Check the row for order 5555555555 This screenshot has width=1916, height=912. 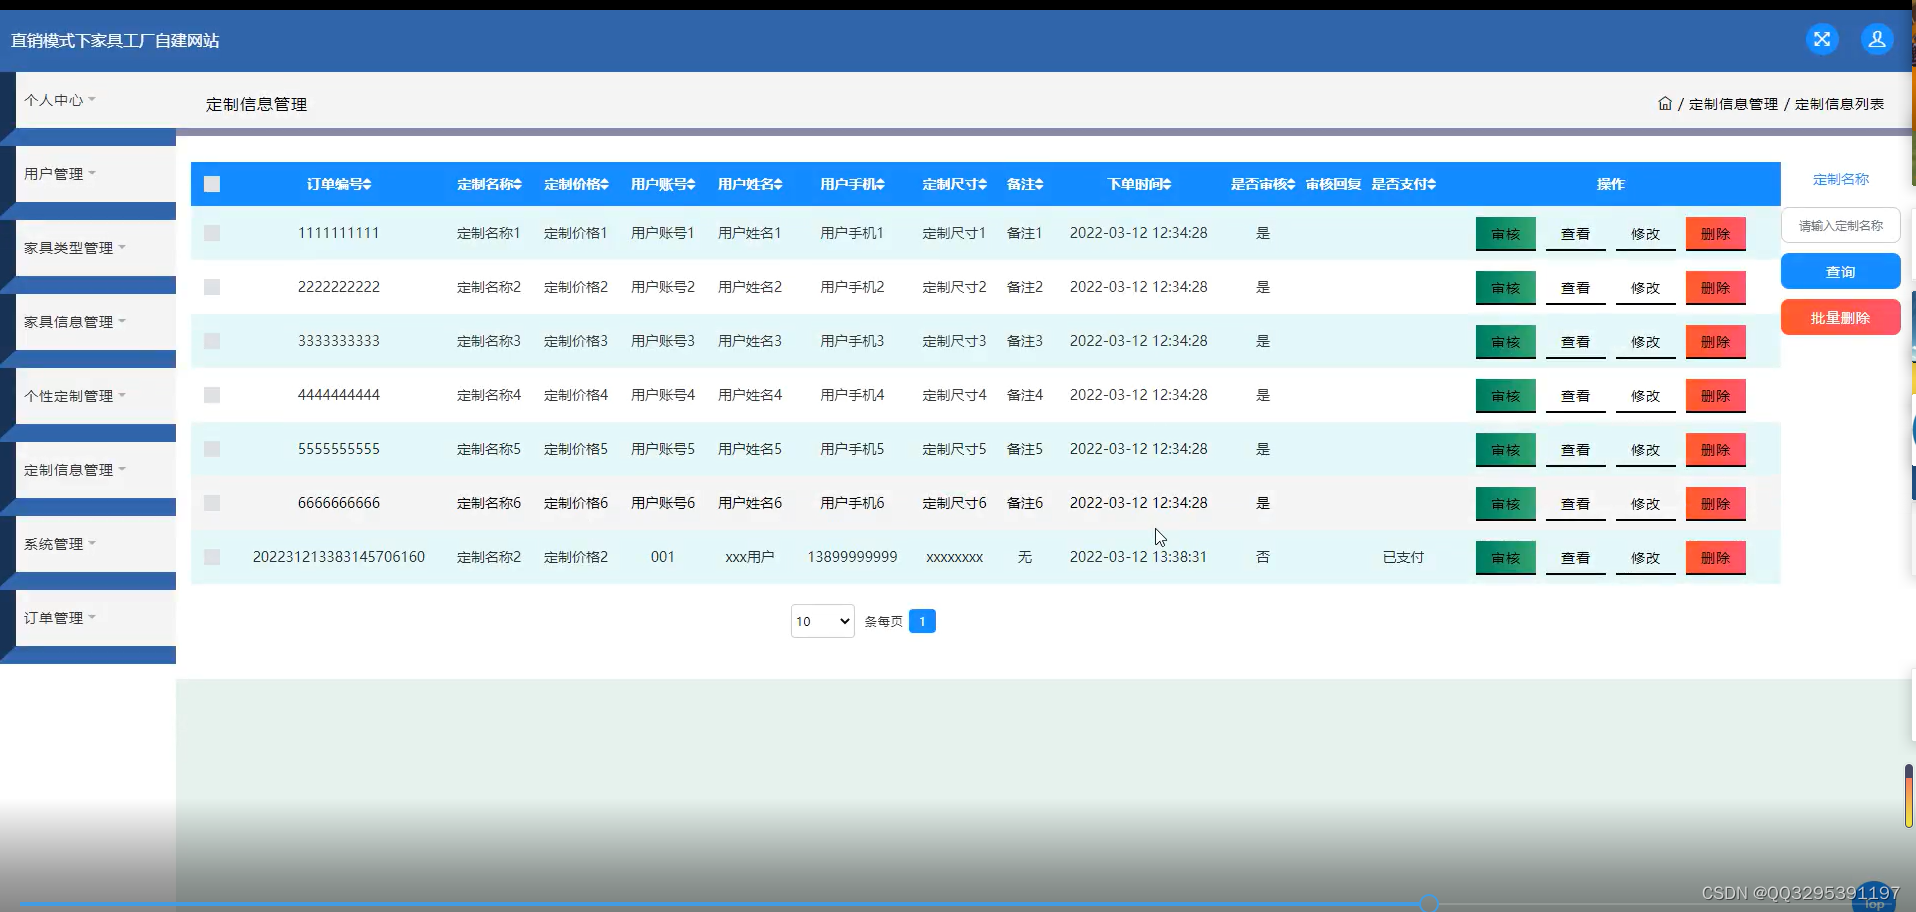tap(212, 449)
